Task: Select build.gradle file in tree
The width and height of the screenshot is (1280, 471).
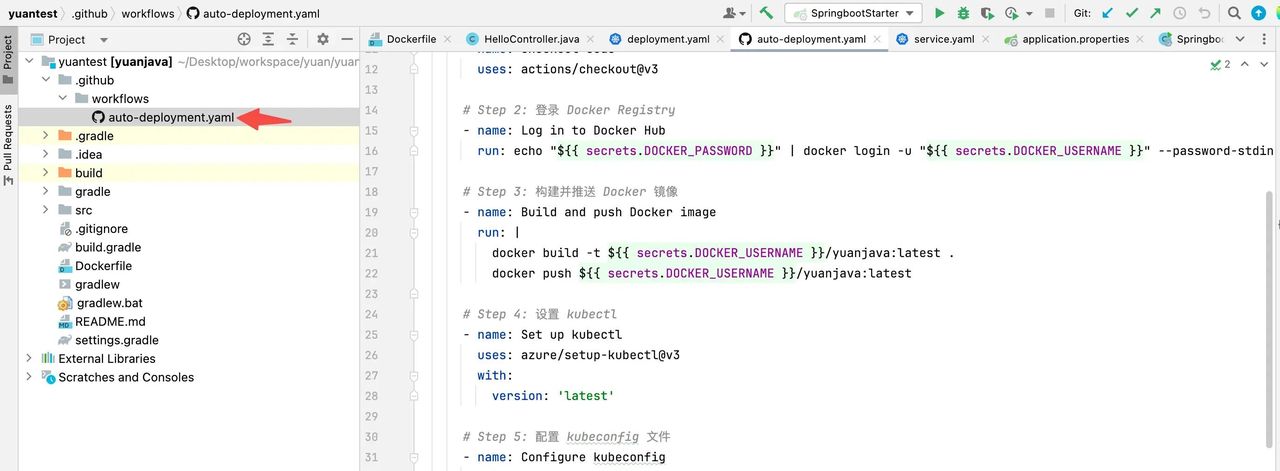Action: click(x=100, y=247)
